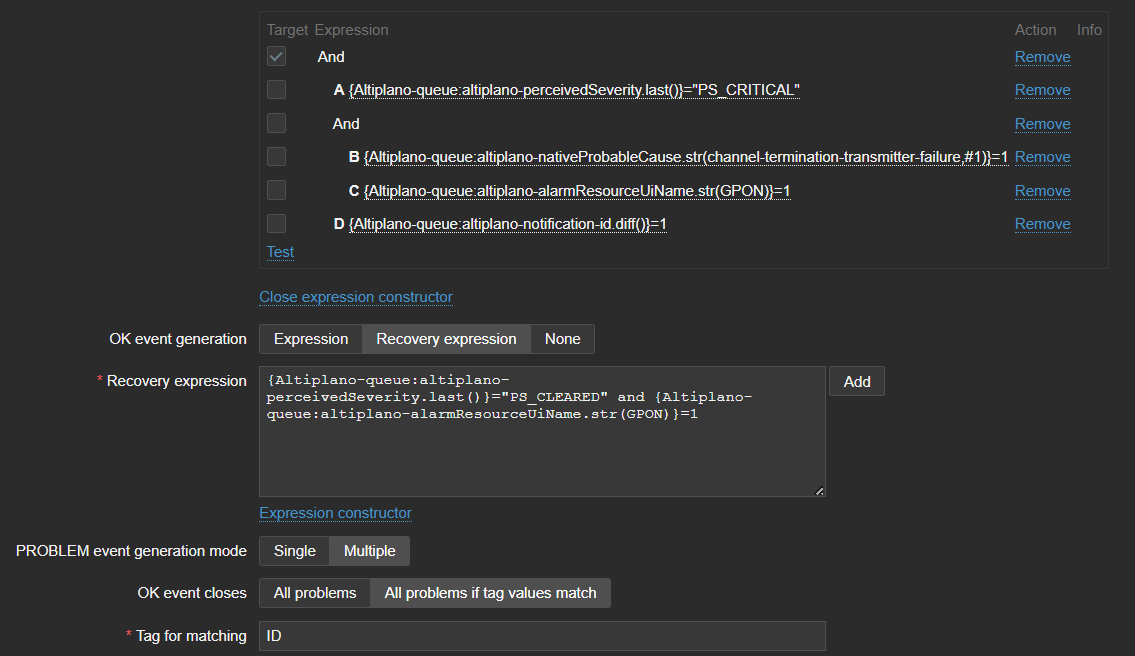
Task: Tick the checkbox beside expression D
Action: (276, 224)
